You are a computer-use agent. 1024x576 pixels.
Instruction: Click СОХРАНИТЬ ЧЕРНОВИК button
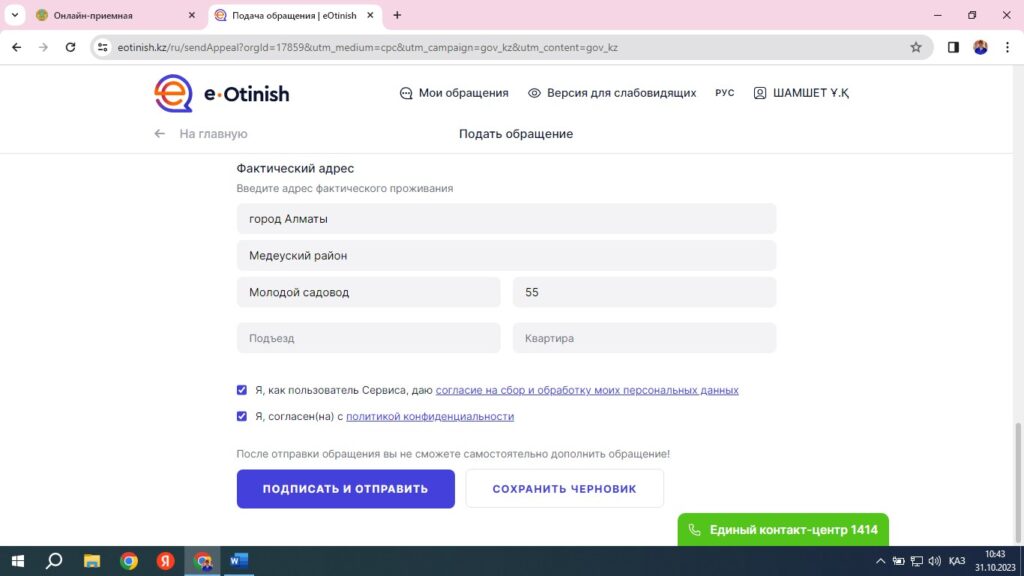[x=564, y=489]
